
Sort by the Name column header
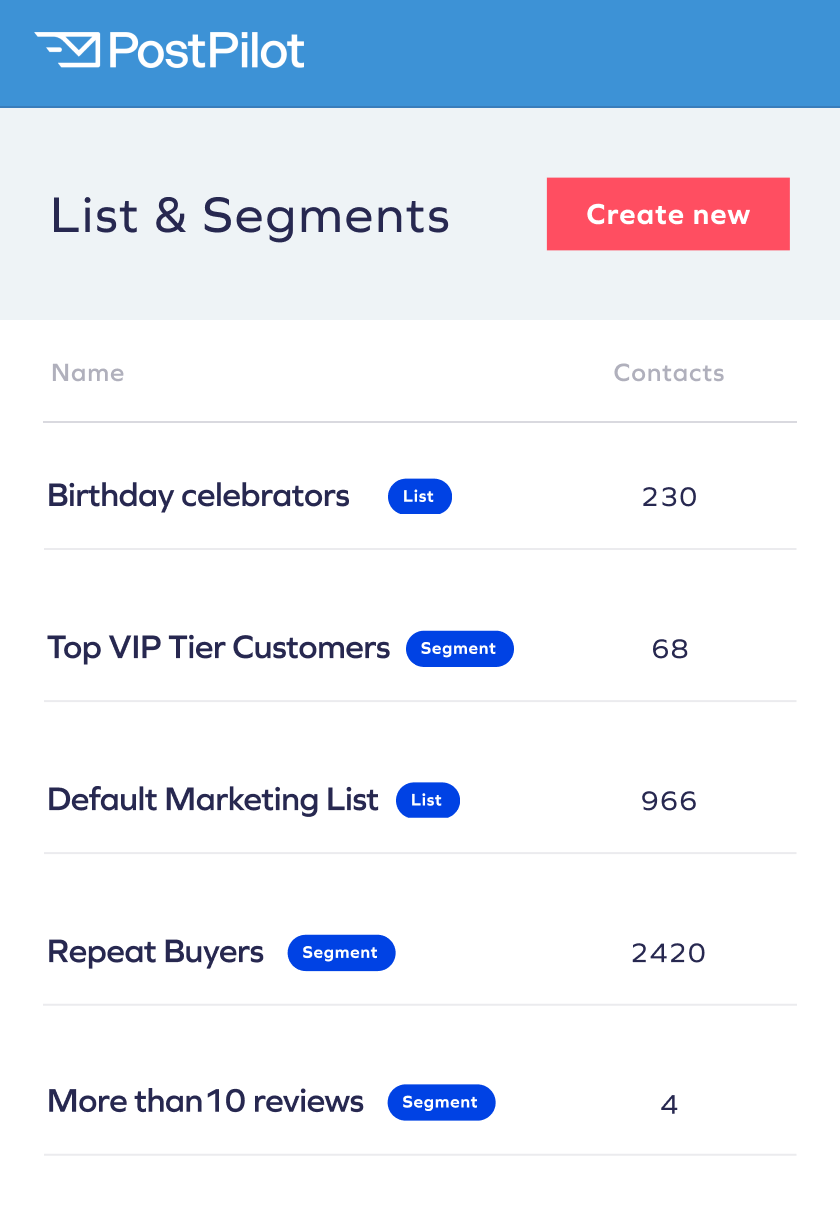pos(88,373)
